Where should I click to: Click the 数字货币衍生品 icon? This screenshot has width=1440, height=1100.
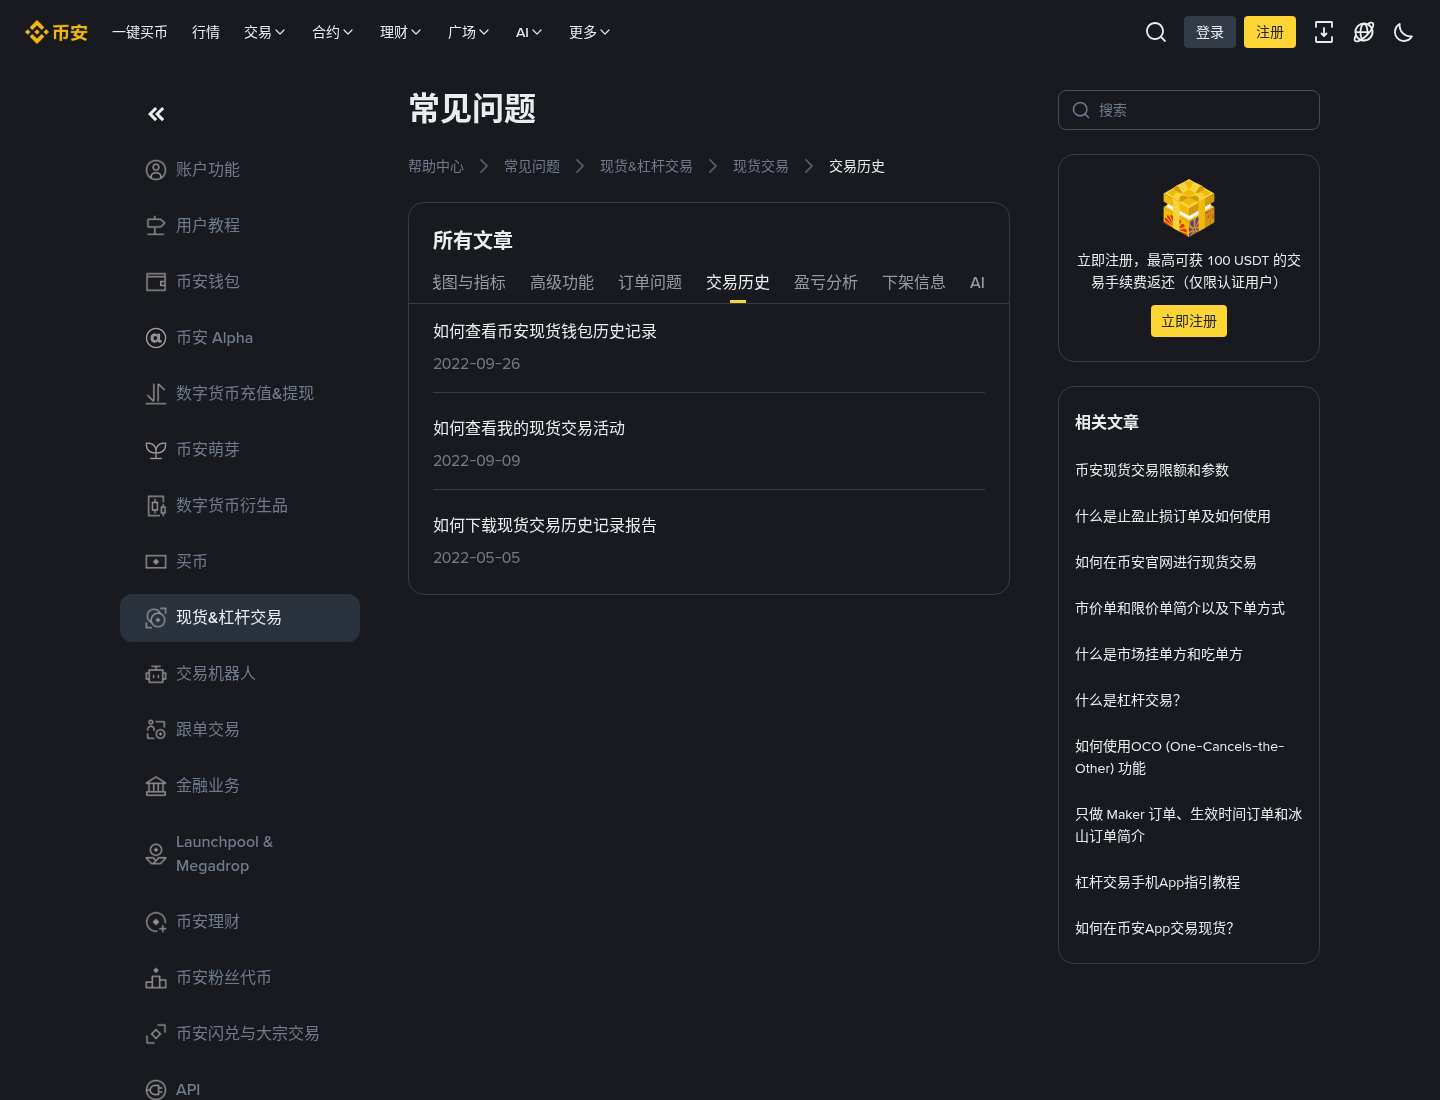(156, 506)
